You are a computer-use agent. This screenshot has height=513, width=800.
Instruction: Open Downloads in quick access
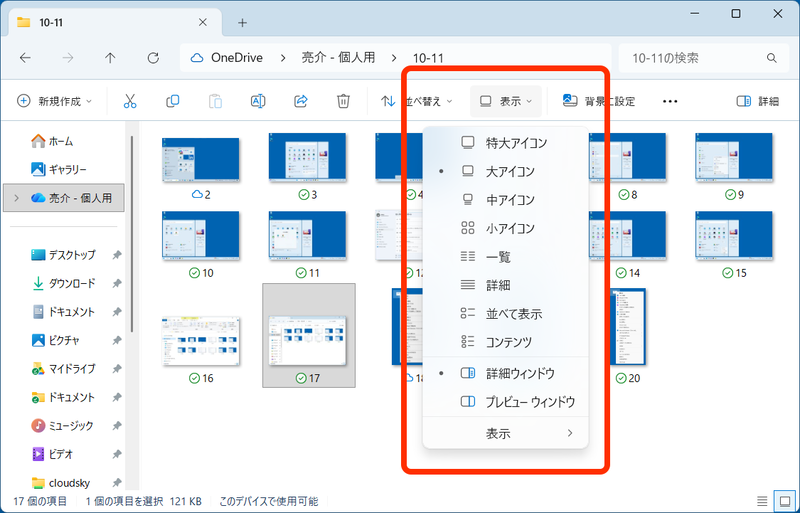click(63, 283)
